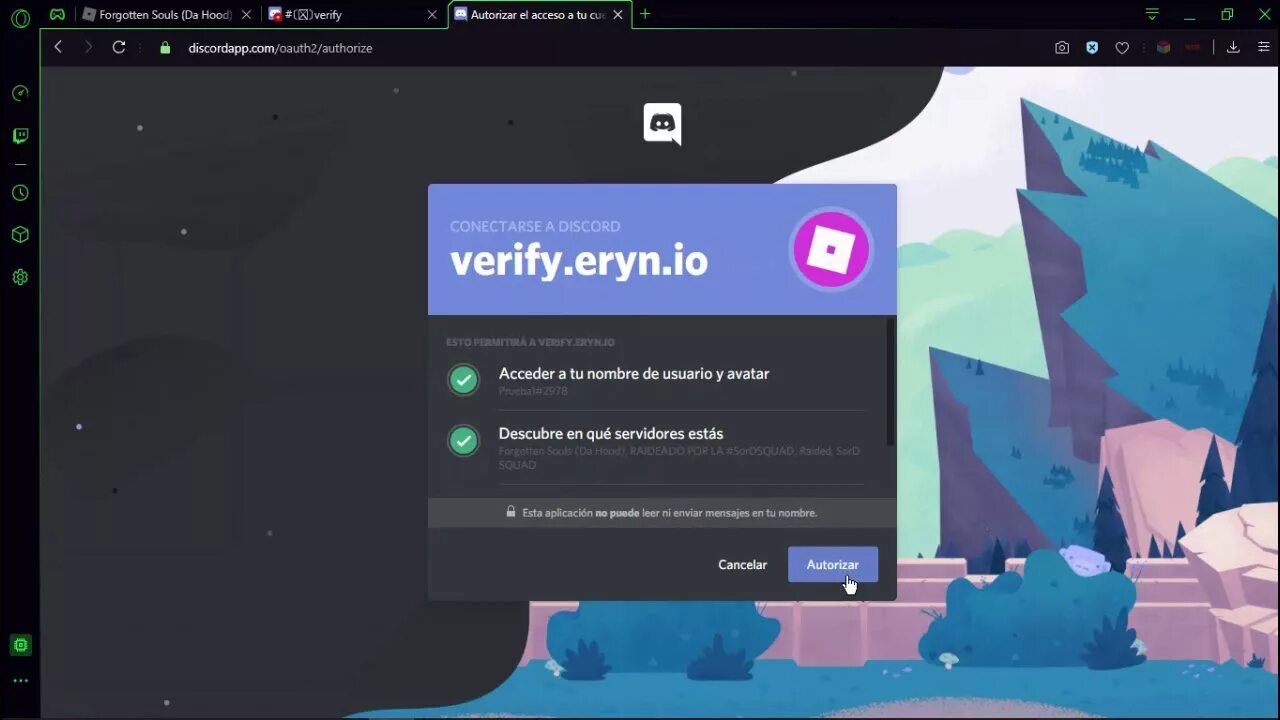Click the discordapp.com address bar URL
Image resolution: width=1280 pixels, height=720 pixels.
280,48
